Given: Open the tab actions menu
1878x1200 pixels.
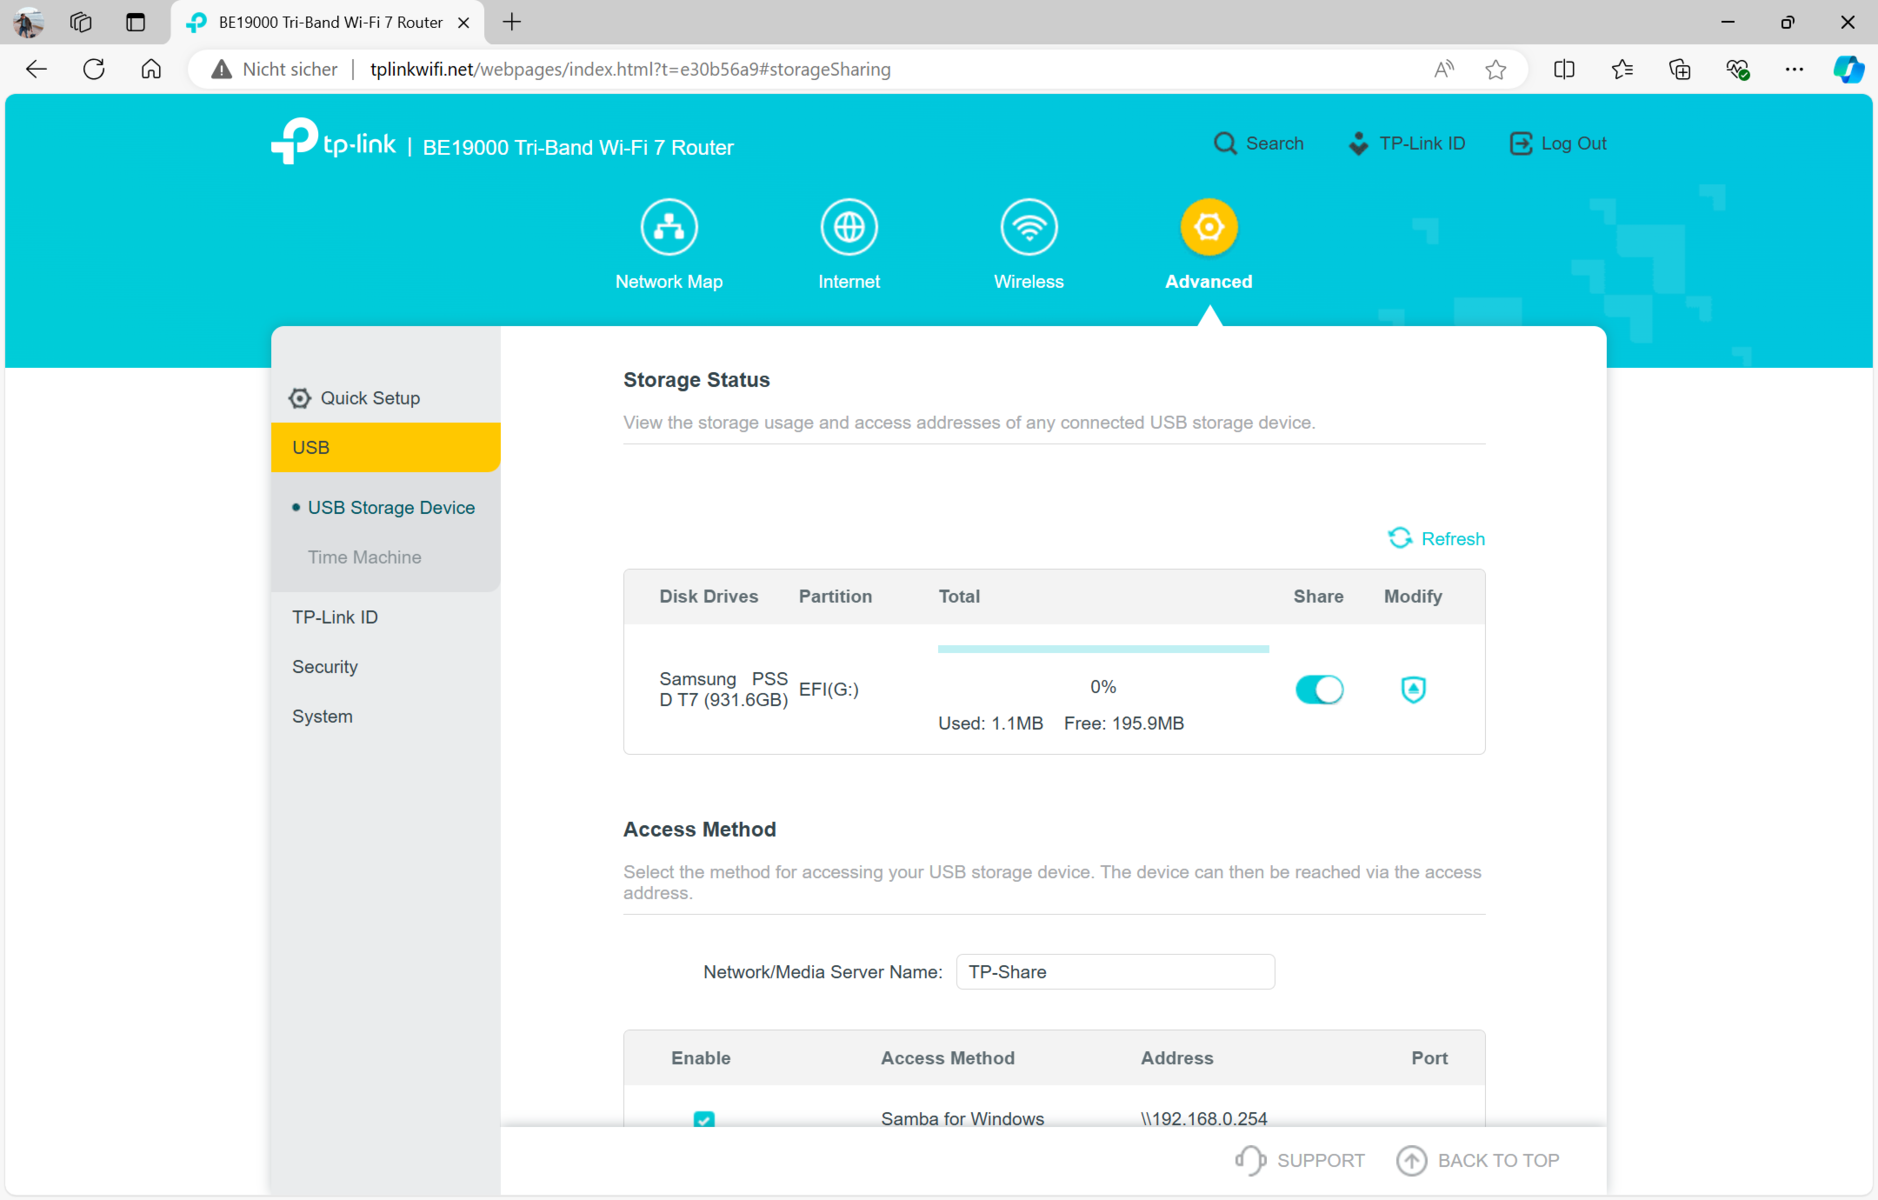Looking at the screenshot, I should coord(135,22).
